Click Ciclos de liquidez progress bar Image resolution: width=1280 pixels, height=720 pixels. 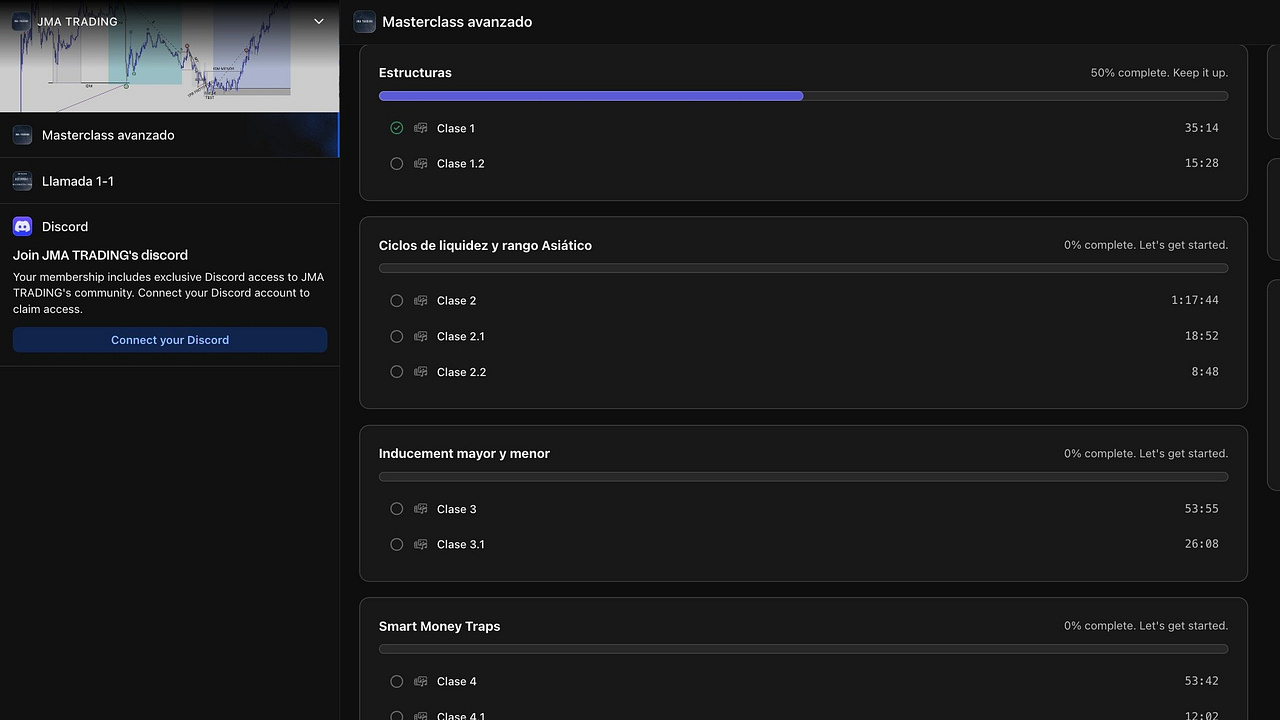(803, 268)
